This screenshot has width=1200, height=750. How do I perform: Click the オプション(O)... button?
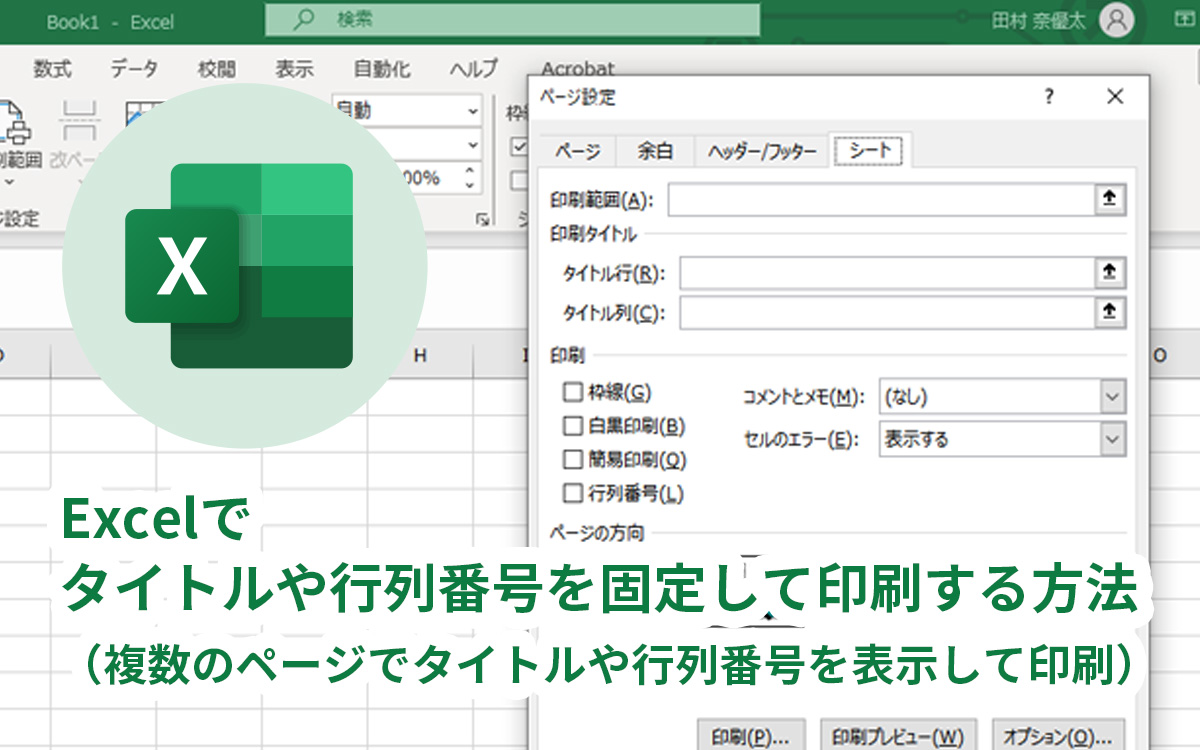(x=1059, y=736)
